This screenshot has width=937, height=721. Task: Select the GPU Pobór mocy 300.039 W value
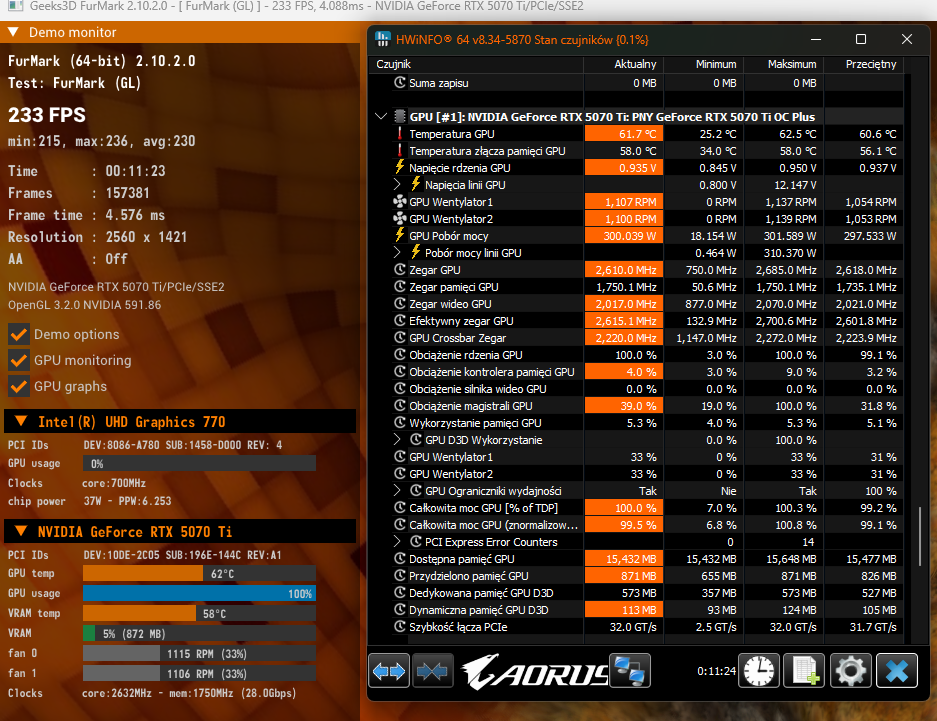623,235
